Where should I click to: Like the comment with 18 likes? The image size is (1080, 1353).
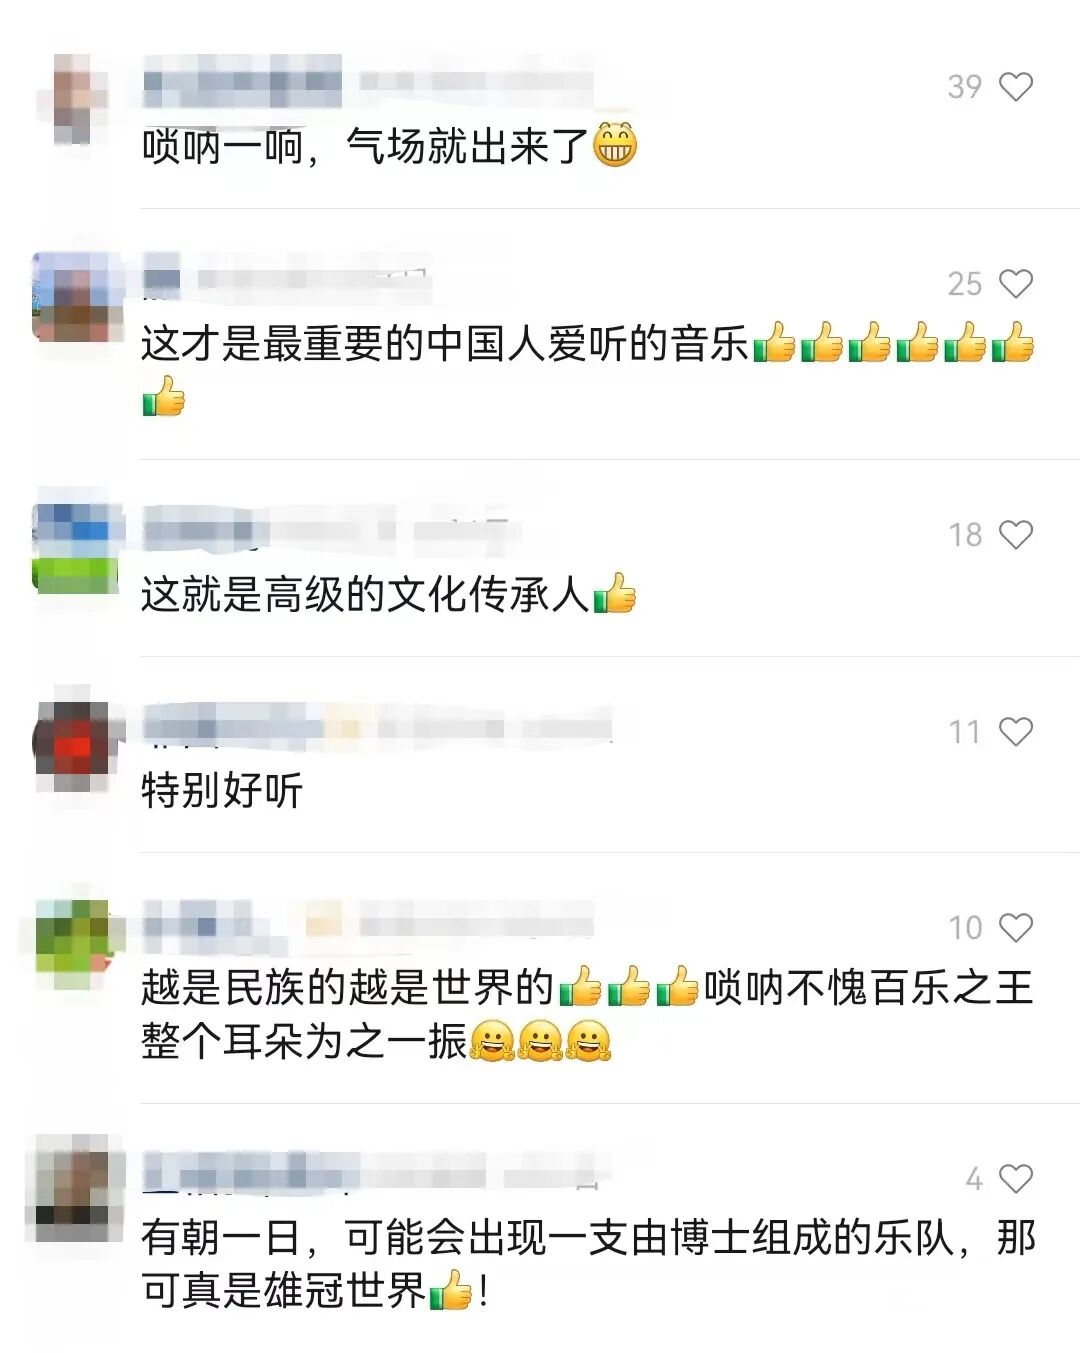coord(1016,535)
